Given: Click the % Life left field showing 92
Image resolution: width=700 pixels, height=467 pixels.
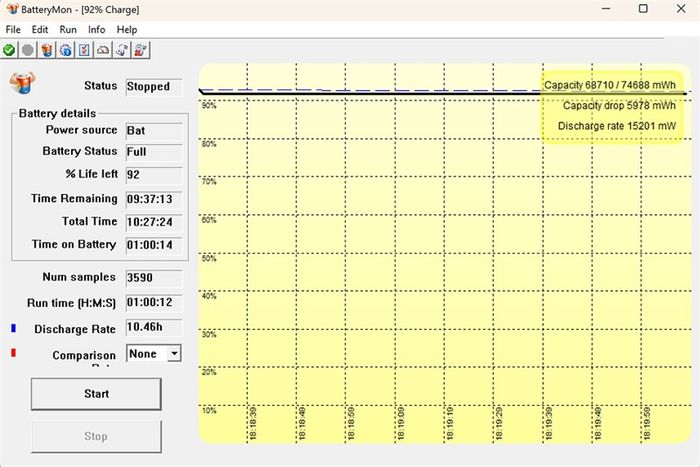Looking at the screenshot, I should (154, 175).
